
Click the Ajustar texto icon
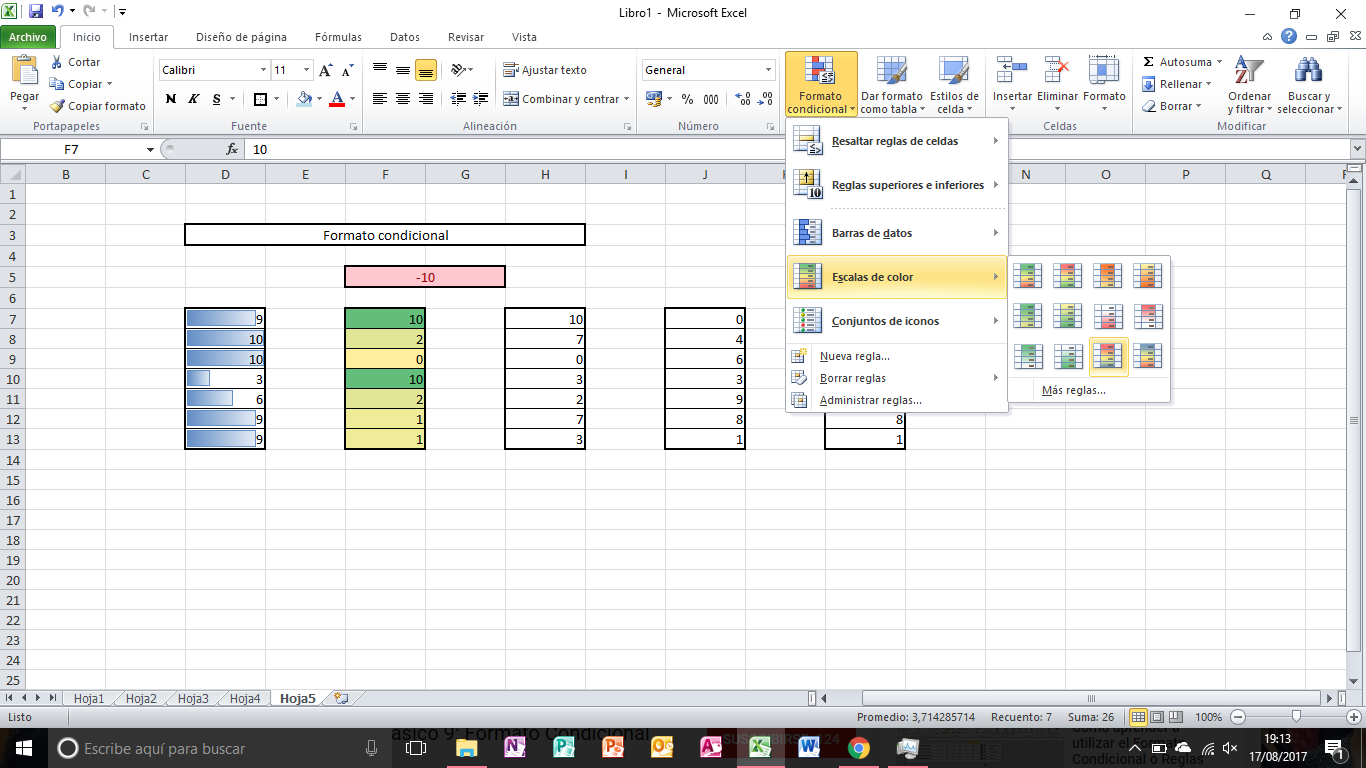(x=541, y=69)
